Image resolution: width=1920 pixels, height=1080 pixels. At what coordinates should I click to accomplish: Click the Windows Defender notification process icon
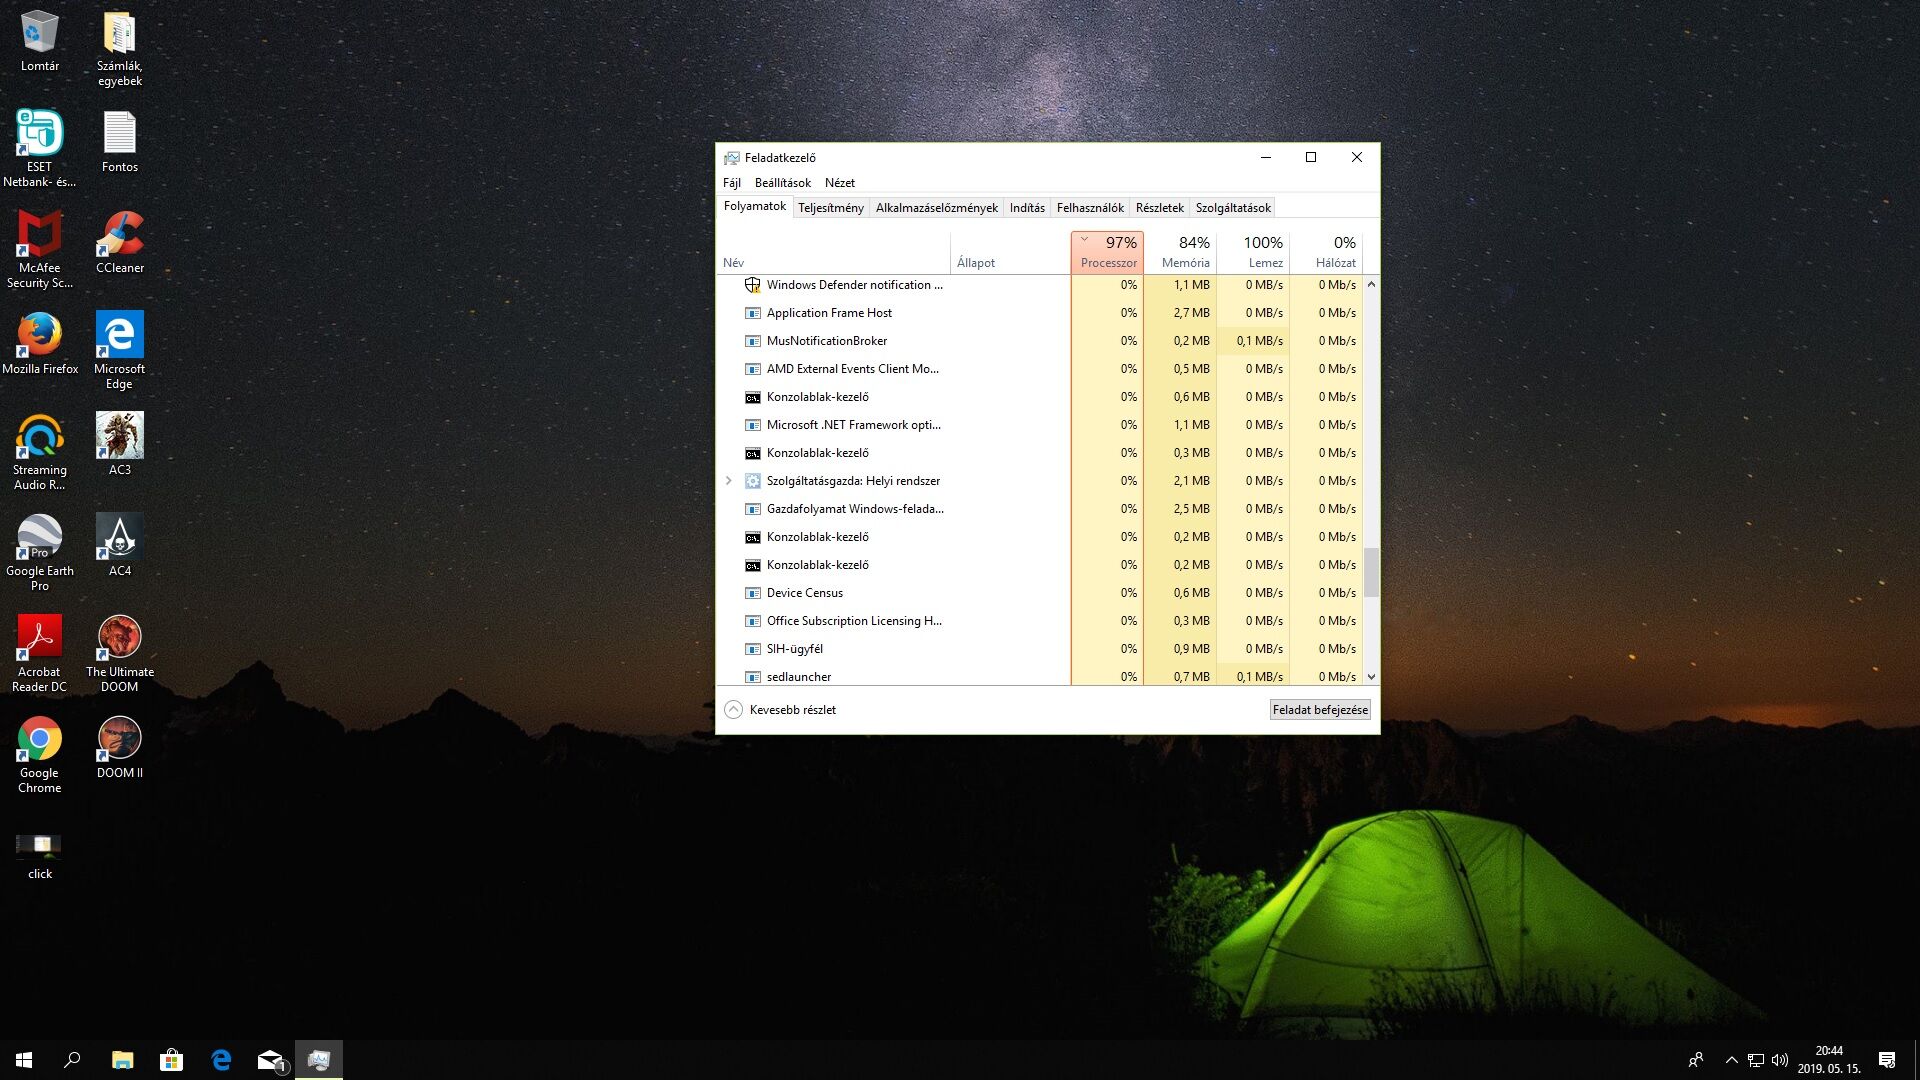click(x=753, y=285)
